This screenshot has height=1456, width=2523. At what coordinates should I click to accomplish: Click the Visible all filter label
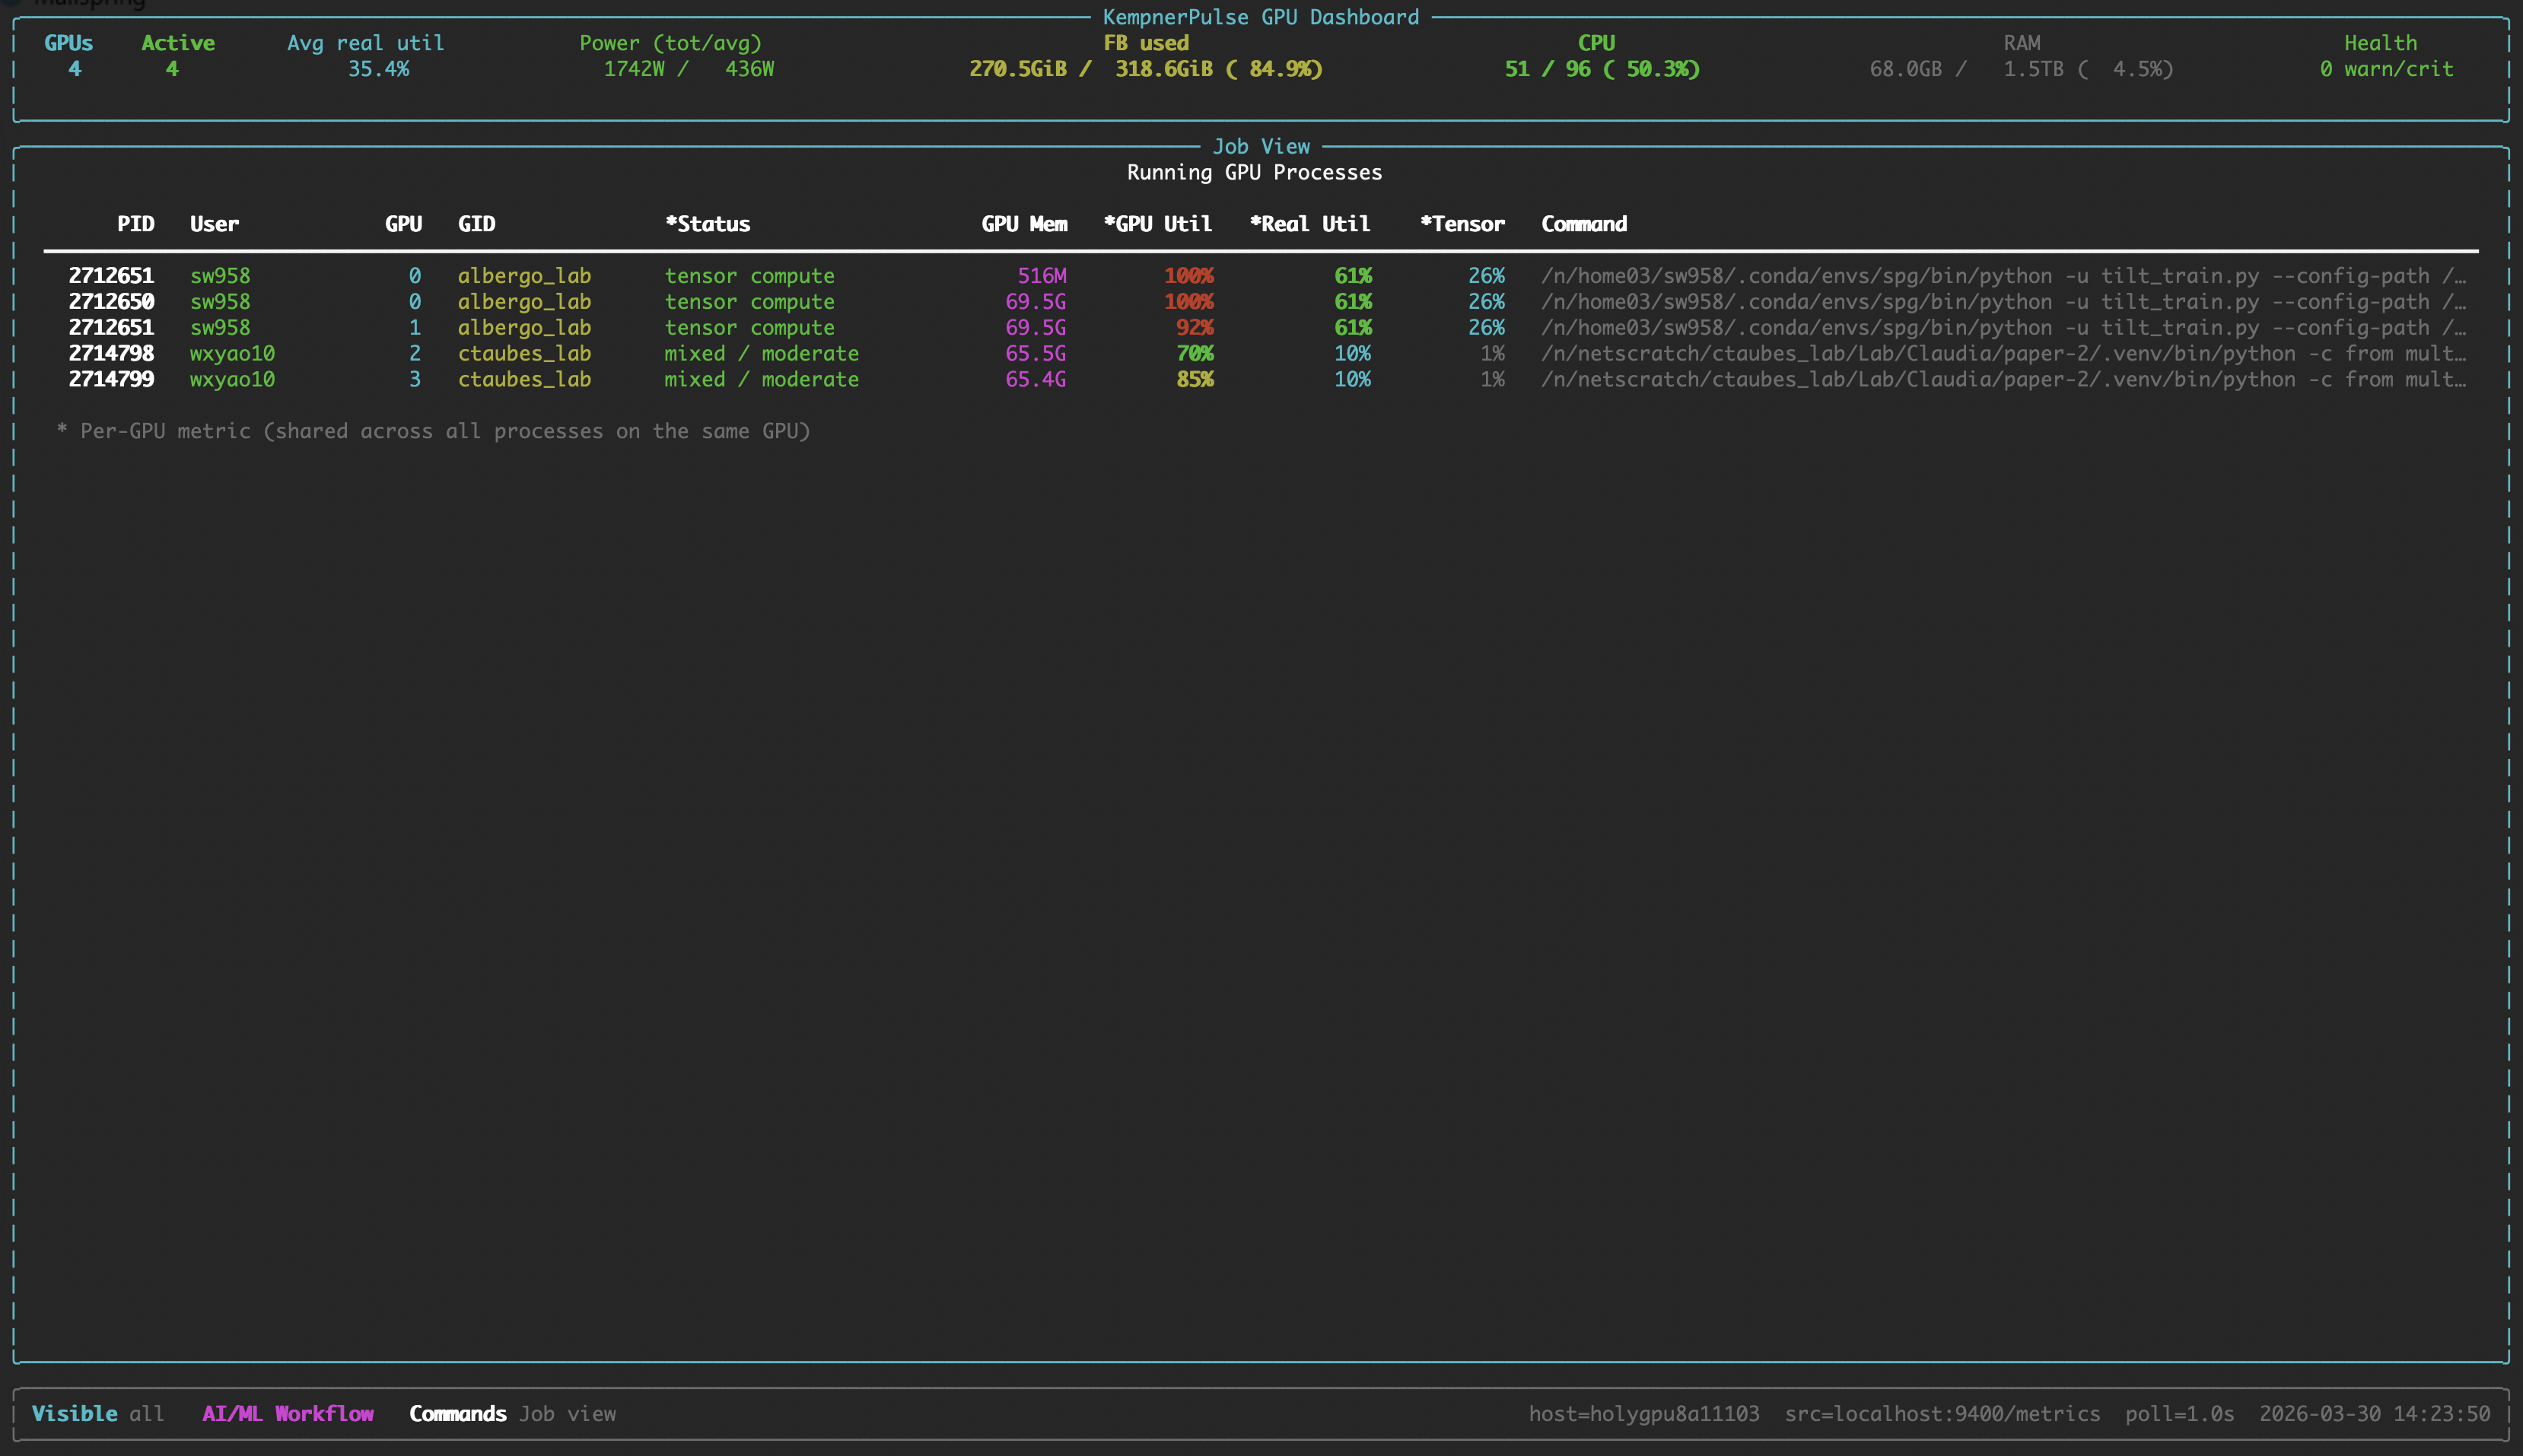click(x=97, y=1413)
